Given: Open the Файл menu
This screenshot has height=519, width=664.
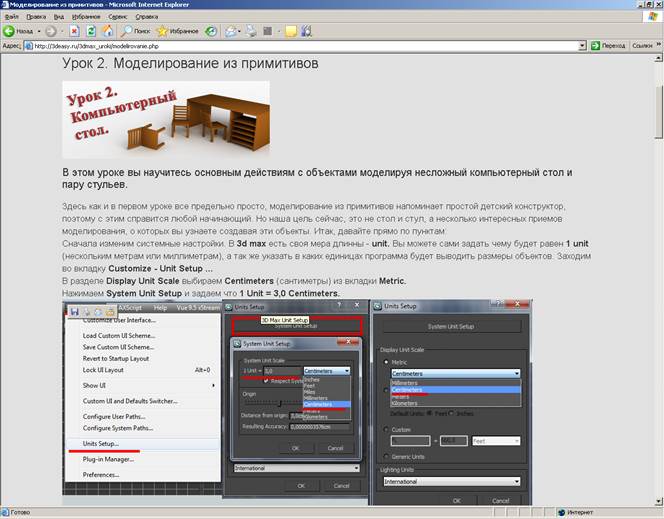Looking at the screenshot, I should pyautogui.click(x=11, y=17).
